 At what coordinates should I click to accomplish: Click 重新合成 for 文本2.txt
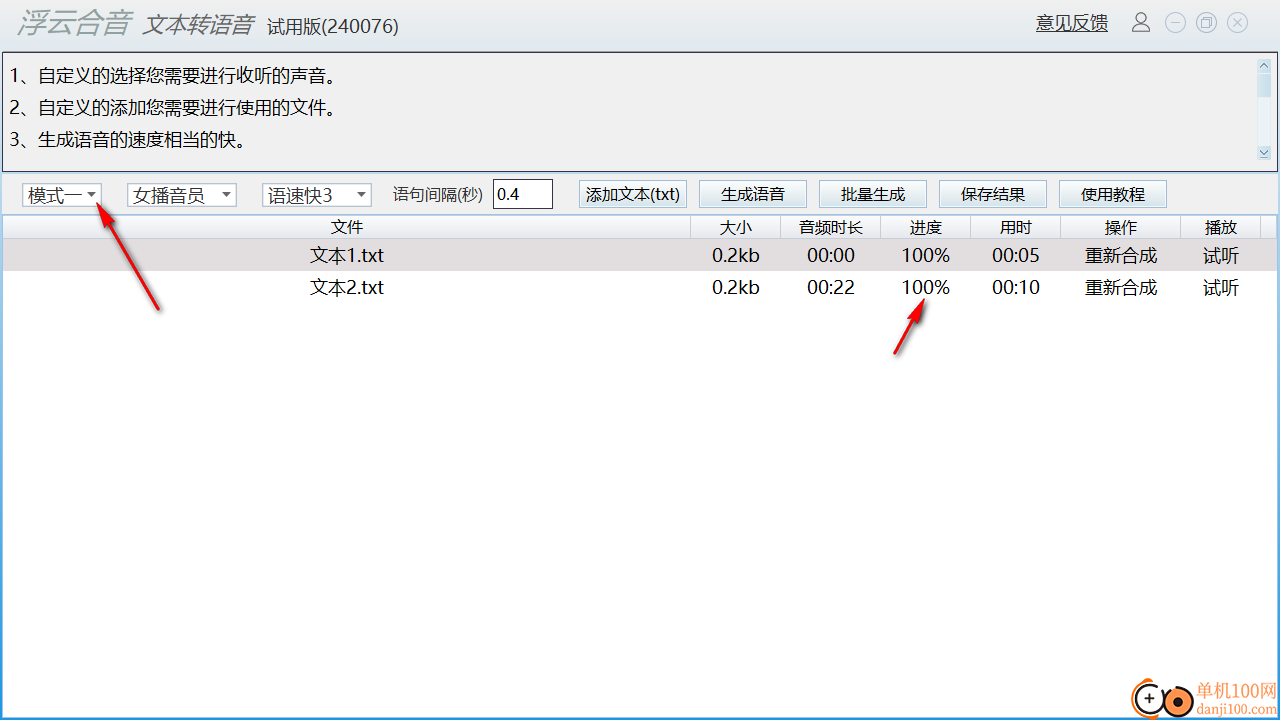(x=1121, y=288)
